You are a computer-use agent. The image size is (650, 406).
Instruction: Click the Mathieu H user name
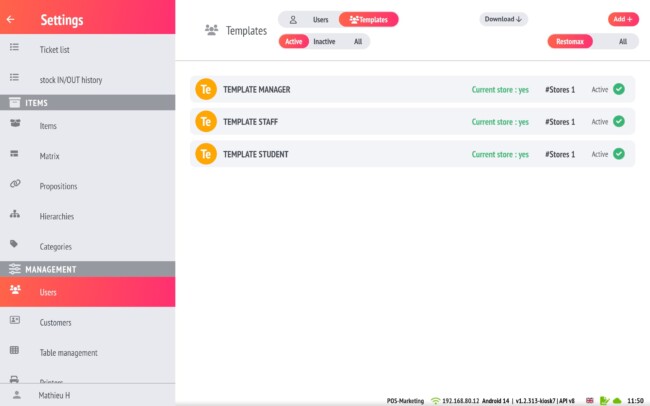pyautogui.click(x=54, y=395)
